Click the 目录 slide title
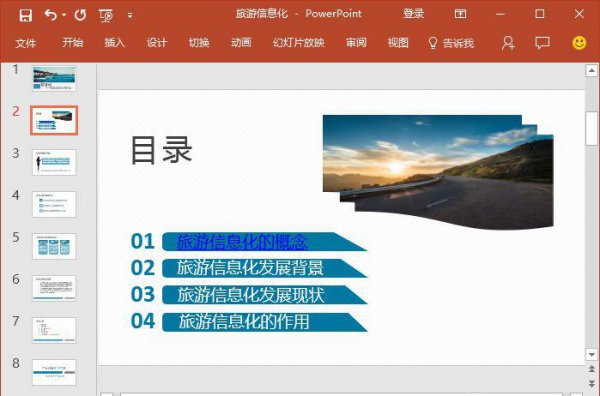 [161, 150]
